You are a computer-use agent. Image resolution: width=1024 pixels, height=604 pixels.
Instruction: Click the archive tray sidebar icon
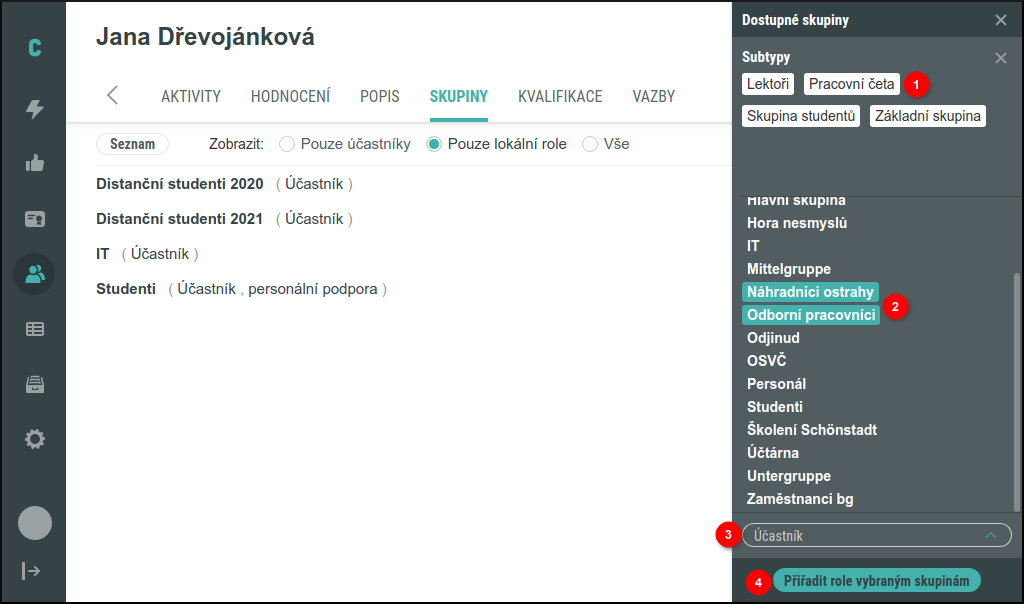[x=33, y=383]
